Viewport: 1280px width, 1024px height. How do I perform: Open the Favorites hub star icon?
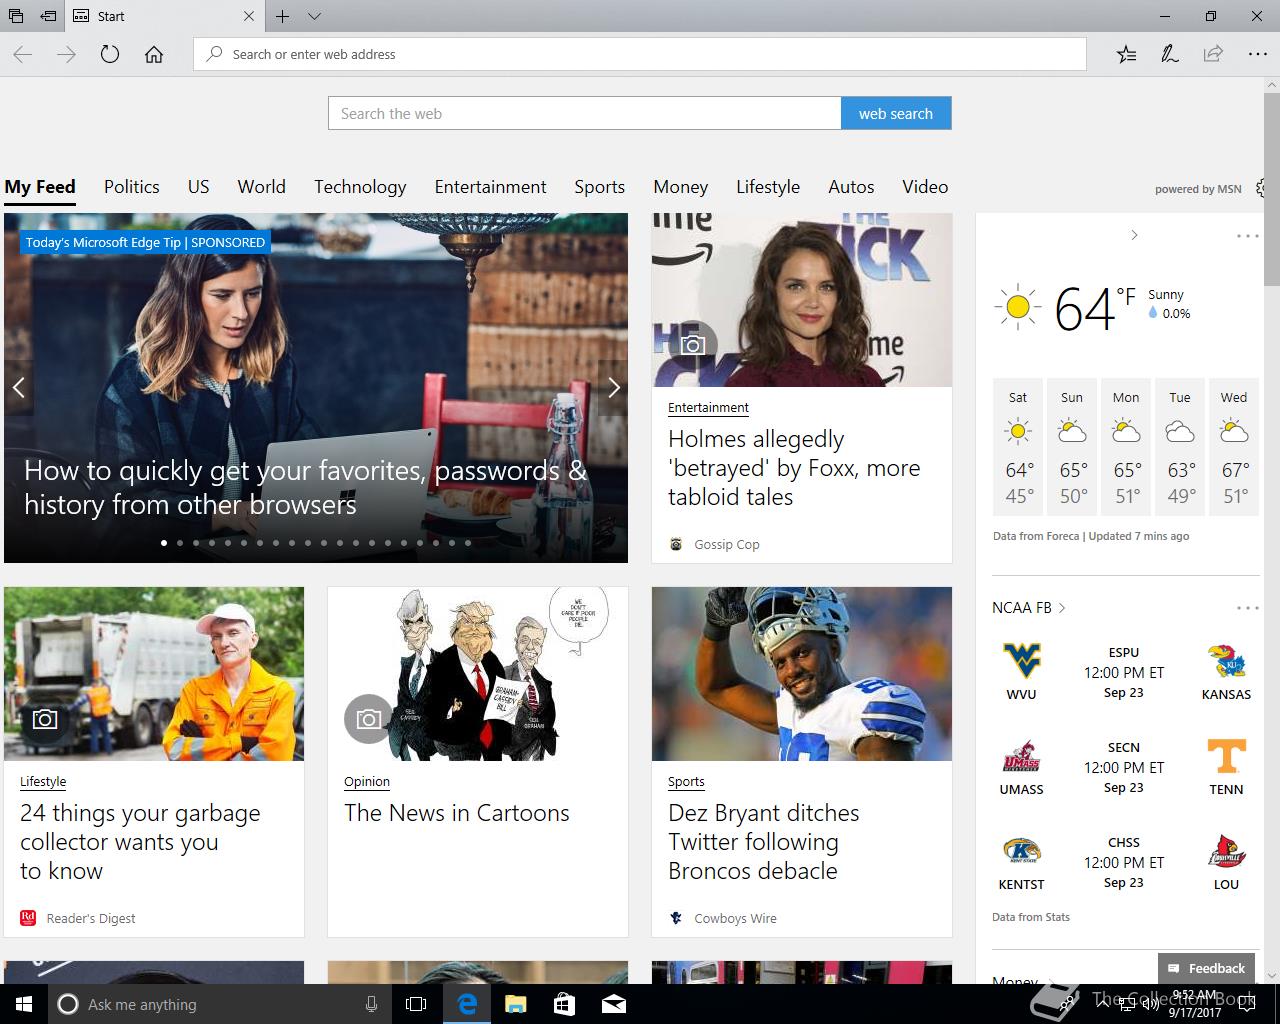[1126, 55]
